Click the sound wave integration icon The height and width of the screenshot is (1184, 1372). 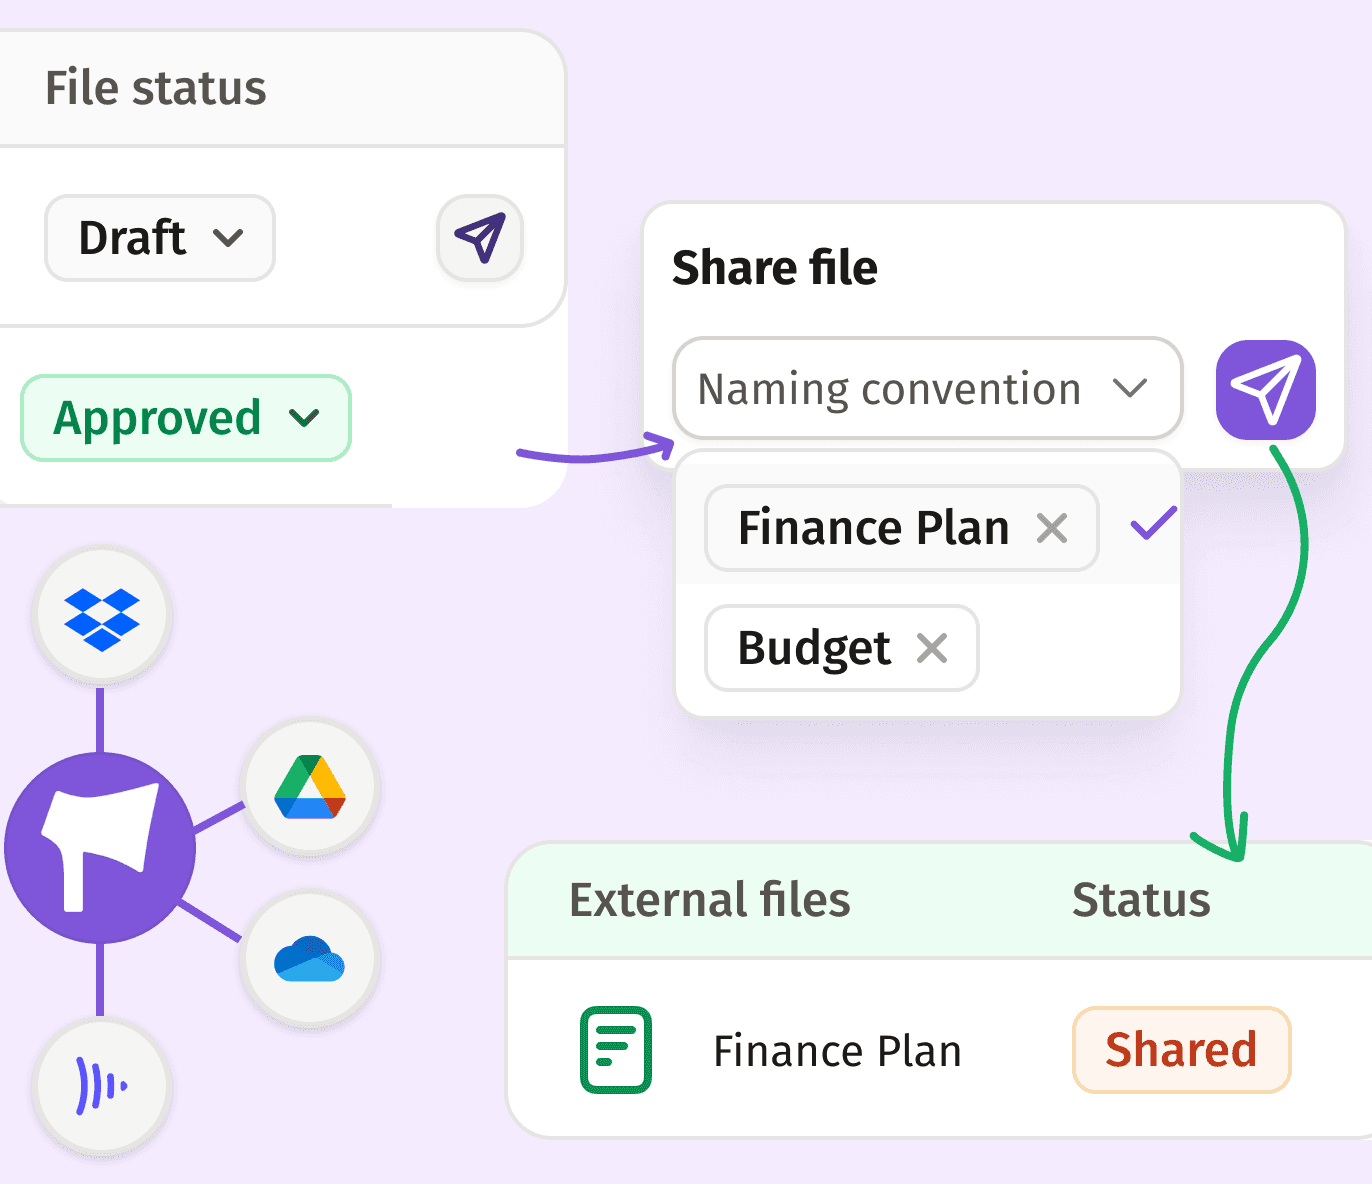tap(102, 1086)
